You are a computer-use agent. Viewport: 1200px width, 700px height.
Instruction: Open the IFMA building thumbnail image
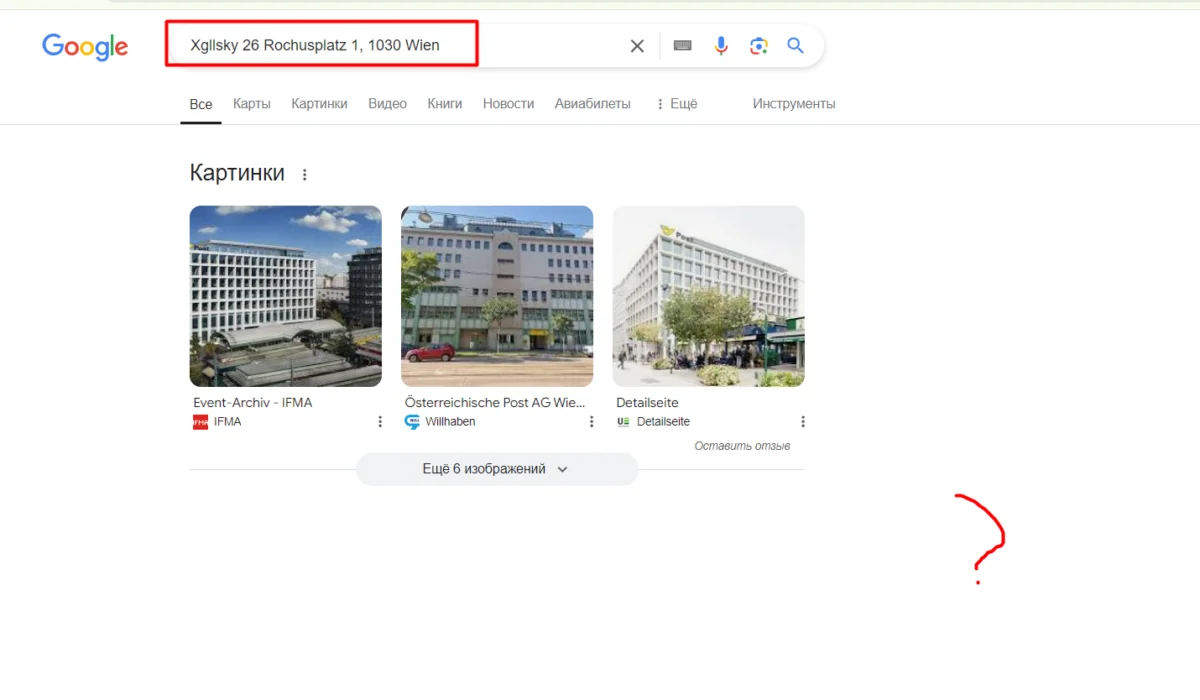286,296
